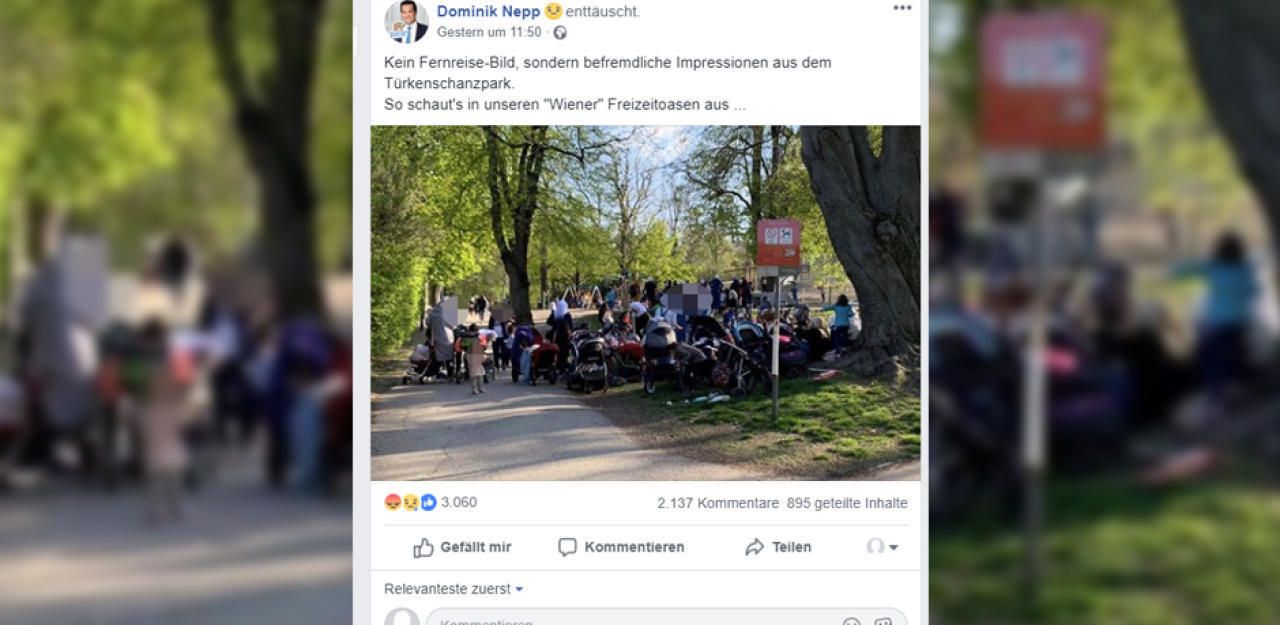Click the emoji picker in comment box
1280x625 pixels.
851,621
